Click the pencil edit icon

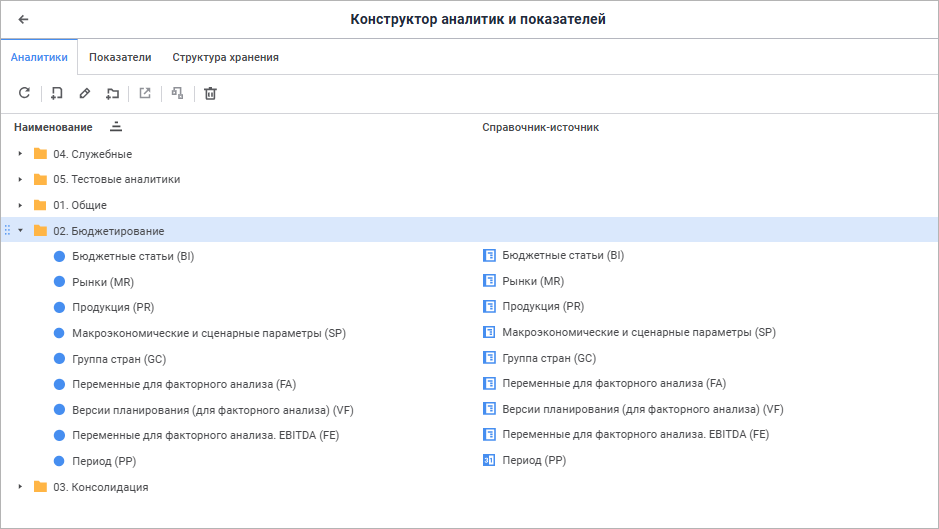coord(85,93)
